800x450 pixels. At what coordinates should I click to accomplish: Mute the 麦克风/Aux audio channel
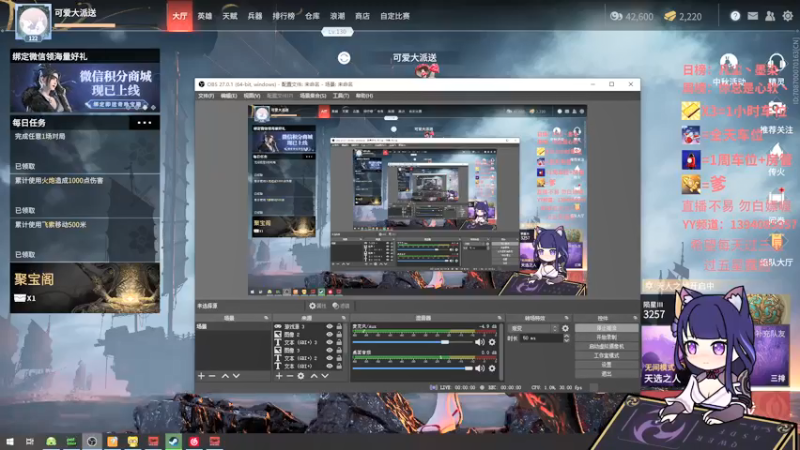pyautogui.click(x=480, y=342)
